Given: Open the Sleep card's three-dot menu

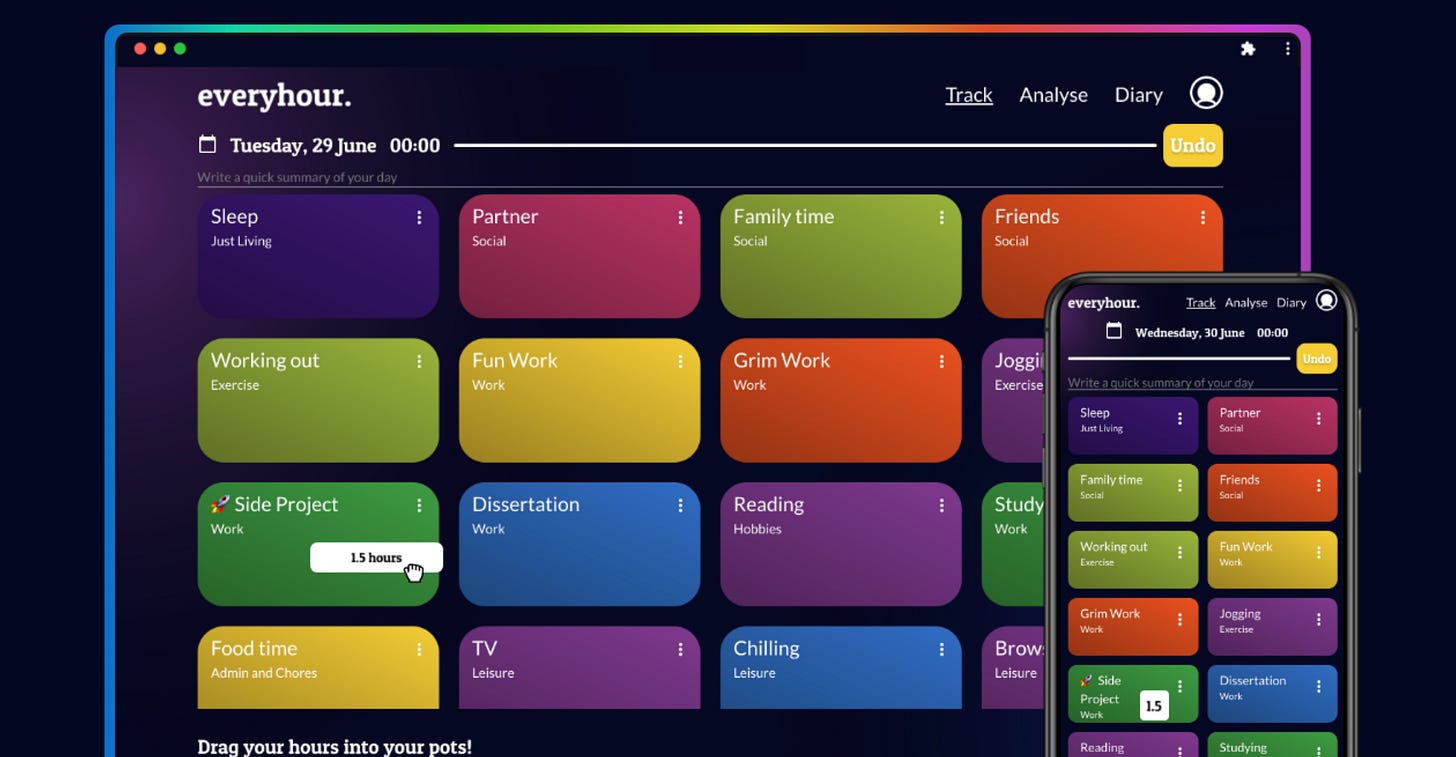Looking at the screenshot, I should 419,217.
